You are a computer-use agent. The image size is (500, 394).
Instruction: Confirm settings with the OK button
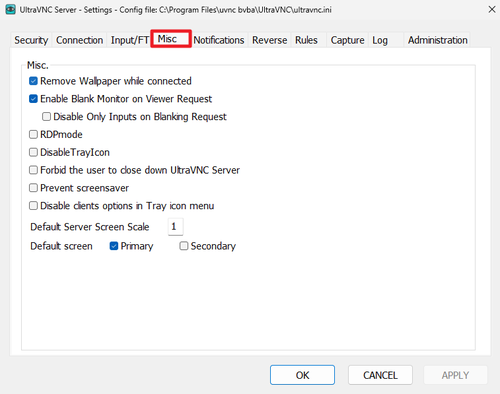tap(302, 375)
